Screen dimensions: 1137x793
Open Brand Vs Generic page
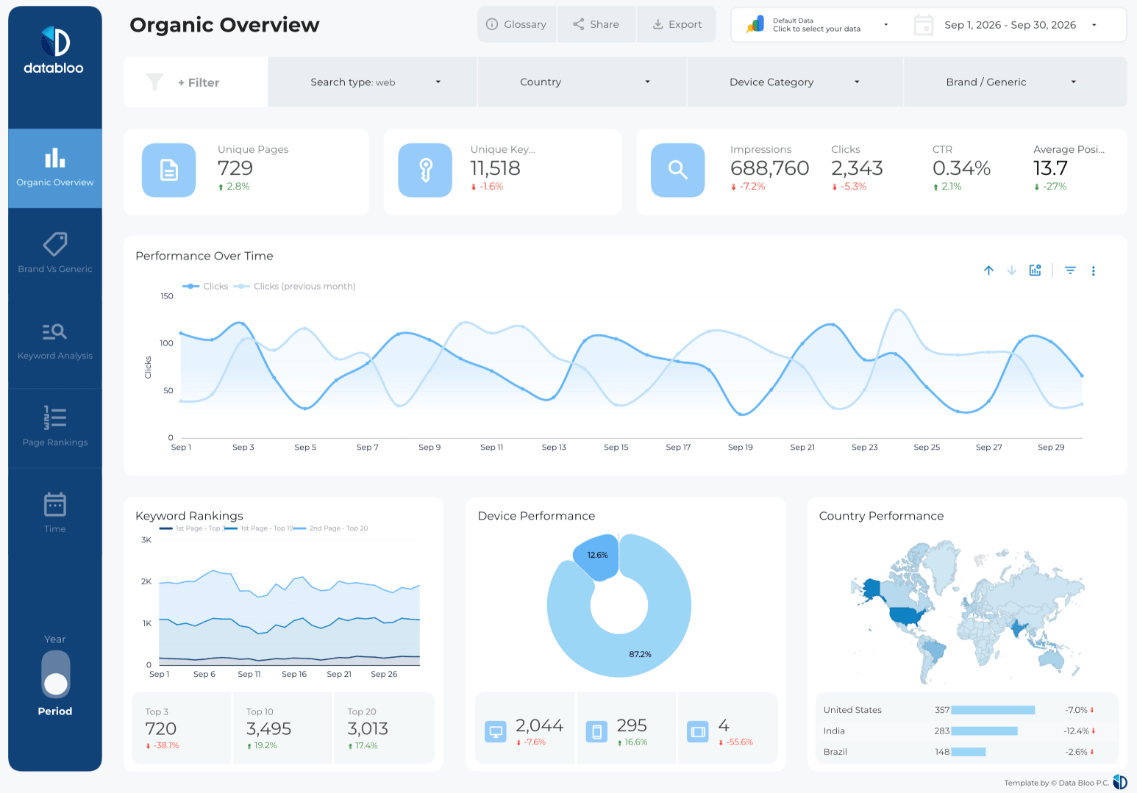pos(55,253)
